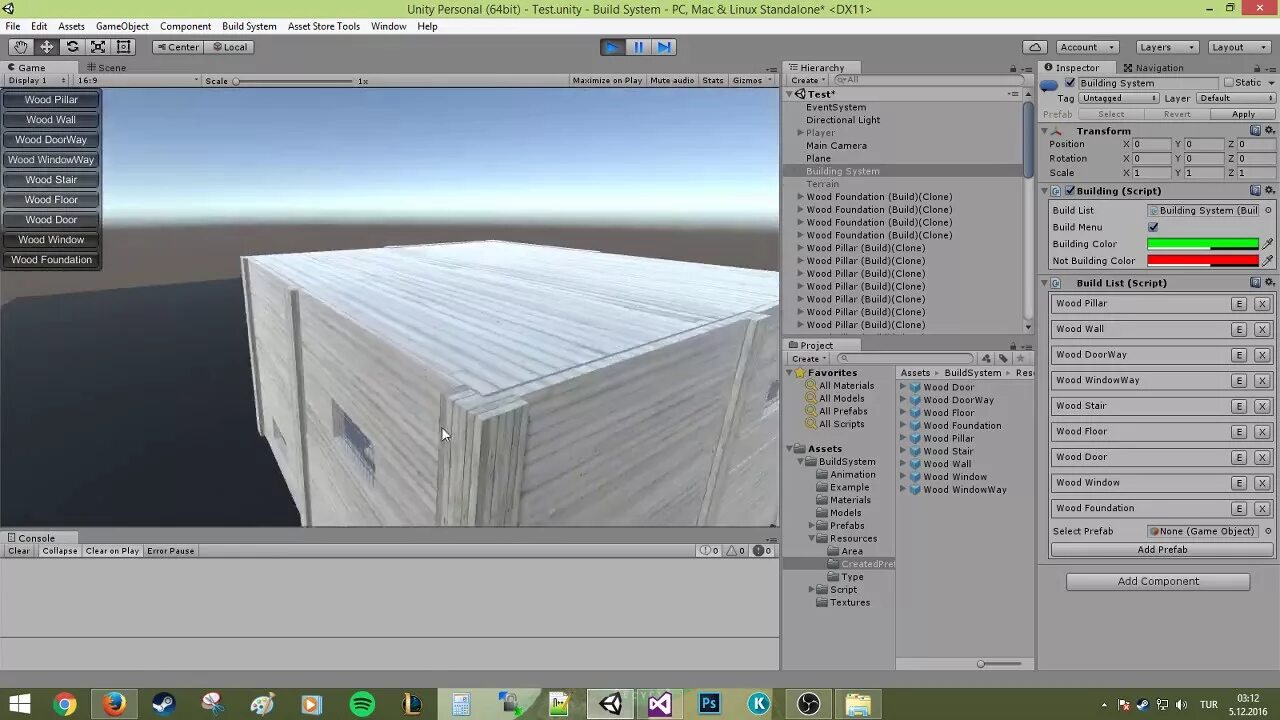Click the Pause button
This screenshot has height=720, width=1280.
638,47
